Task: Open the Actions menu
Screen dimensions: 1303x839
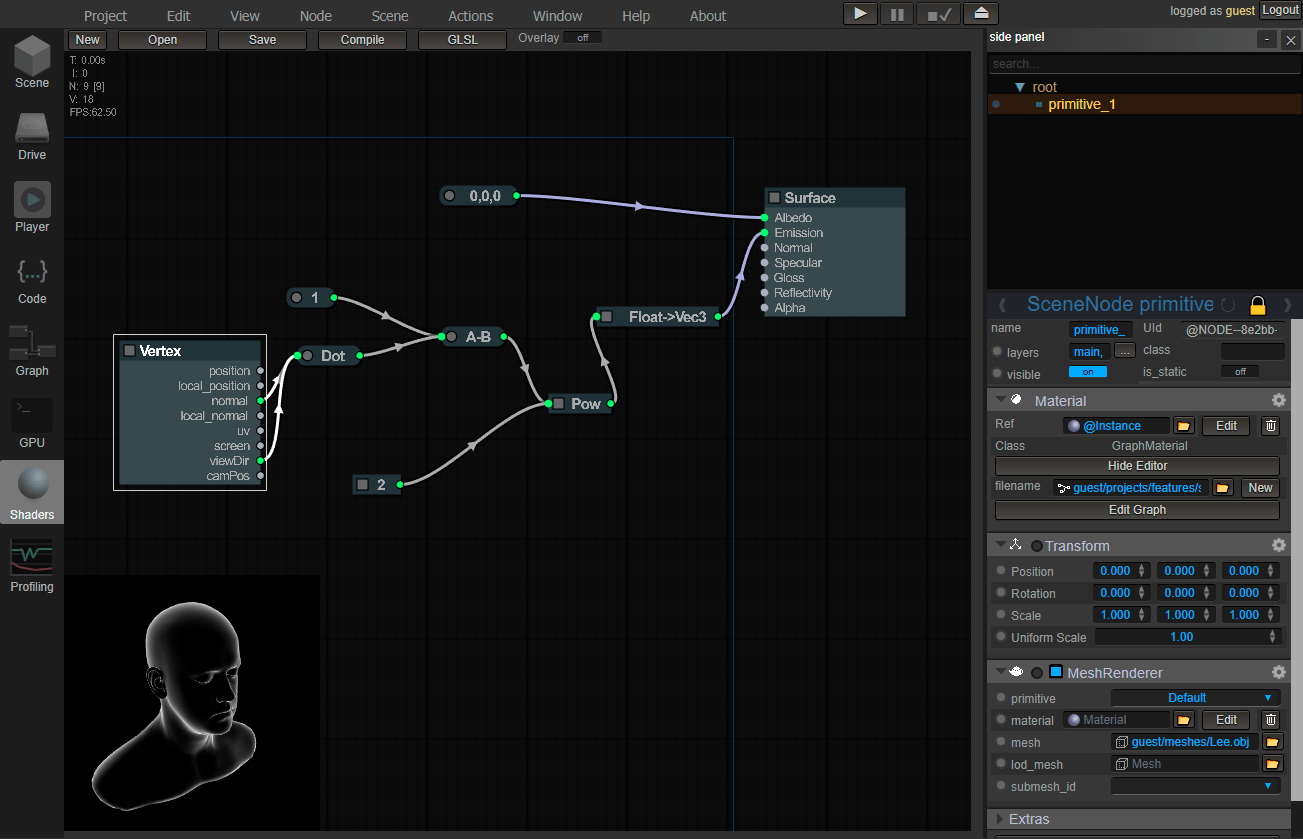Action: click(470, 16)
